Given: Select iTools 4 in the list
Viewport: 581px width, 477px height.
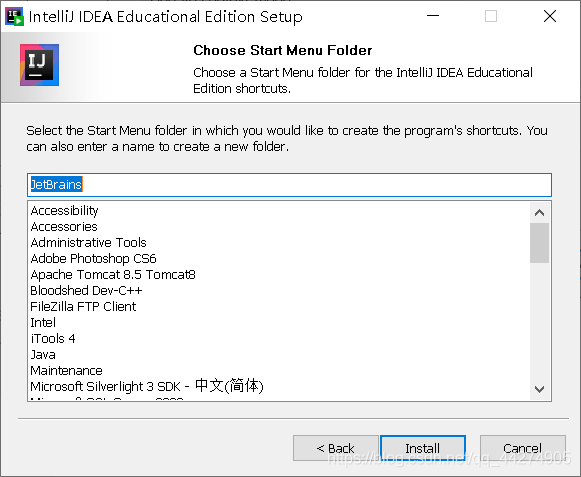Looking at the screenshot, I should [x=53, y=338].
